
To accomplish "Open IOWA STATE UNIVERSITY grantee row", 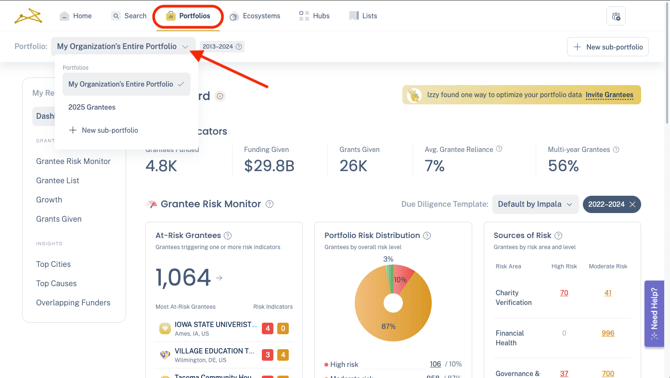I will tap(224, 328).
